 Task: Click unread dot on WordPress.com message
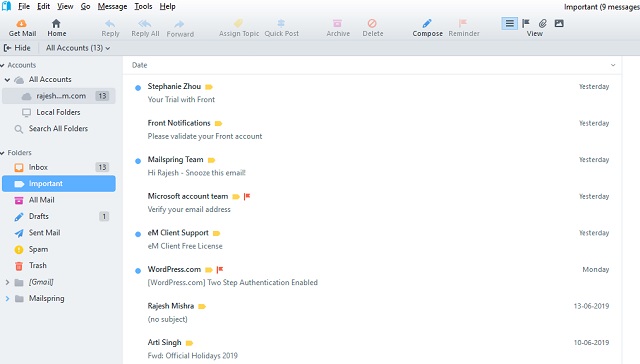[138, 271]
